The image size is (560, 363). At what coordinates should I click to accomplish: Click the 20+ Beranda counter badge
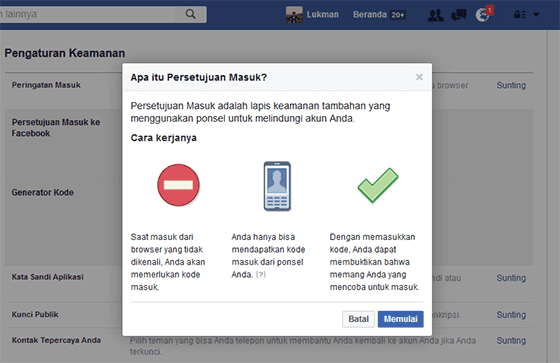click(x=398, y=15)
